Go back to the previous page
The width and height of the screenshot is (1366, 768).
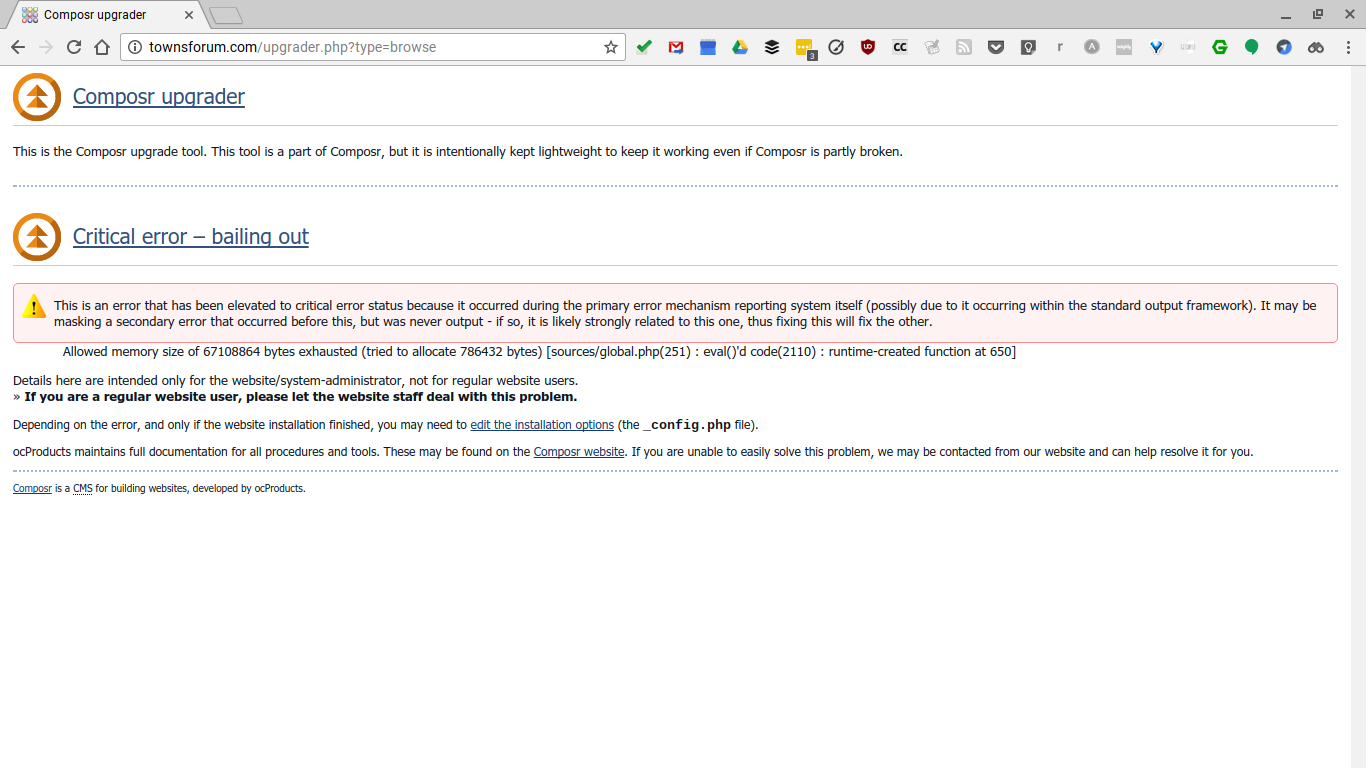coord(18,47)
